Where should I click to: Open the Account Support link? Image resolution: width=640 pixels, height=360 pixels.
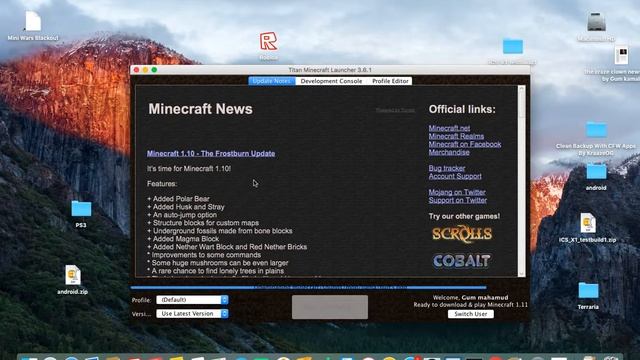coord(455,176)
